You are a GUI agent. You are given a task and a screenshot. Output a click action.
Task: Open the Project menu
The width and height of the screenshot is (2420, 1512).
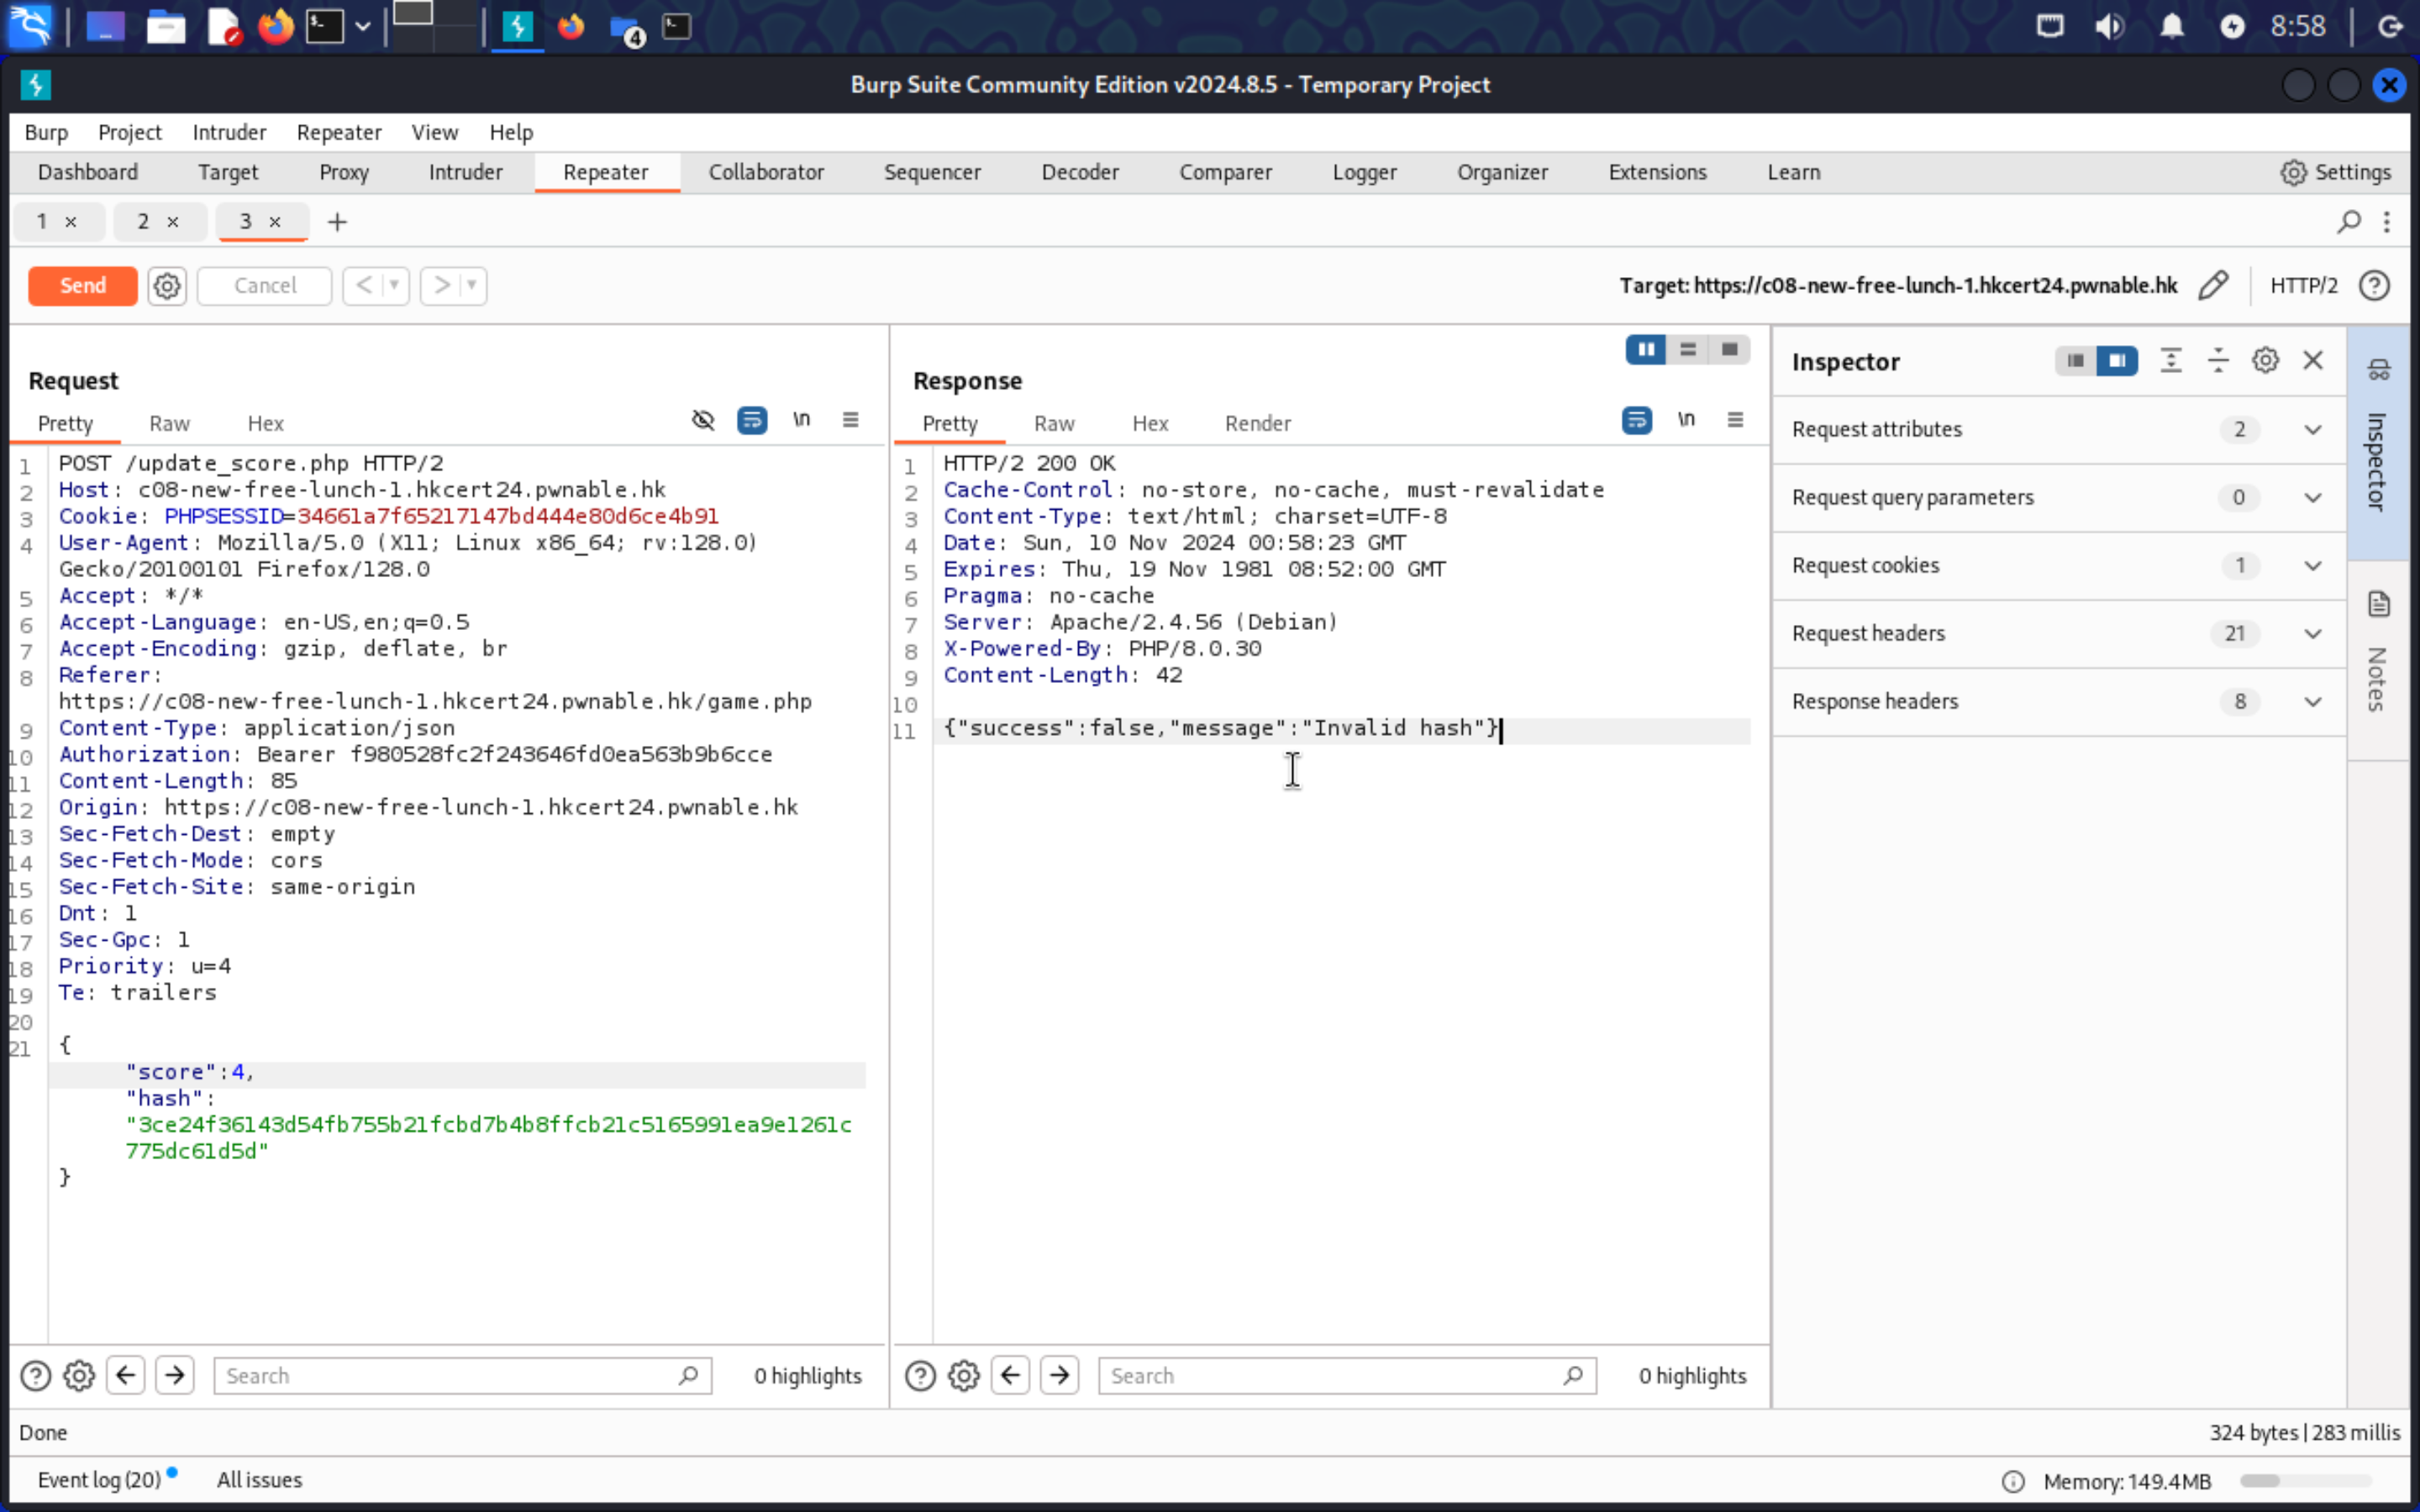tap(130, 132)
